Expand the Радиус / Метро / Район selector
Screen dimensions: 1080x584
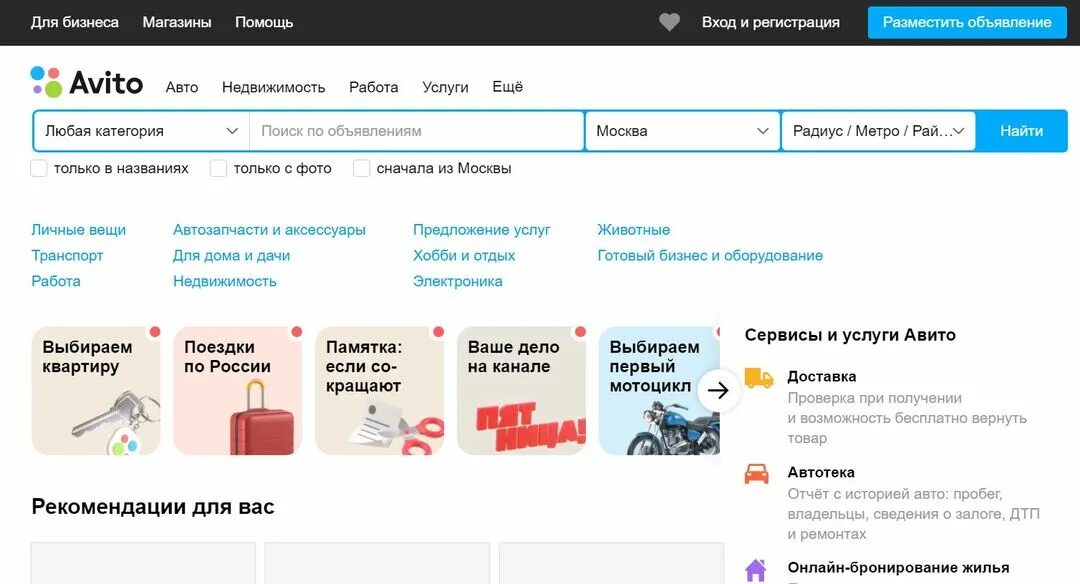point(878,131)
